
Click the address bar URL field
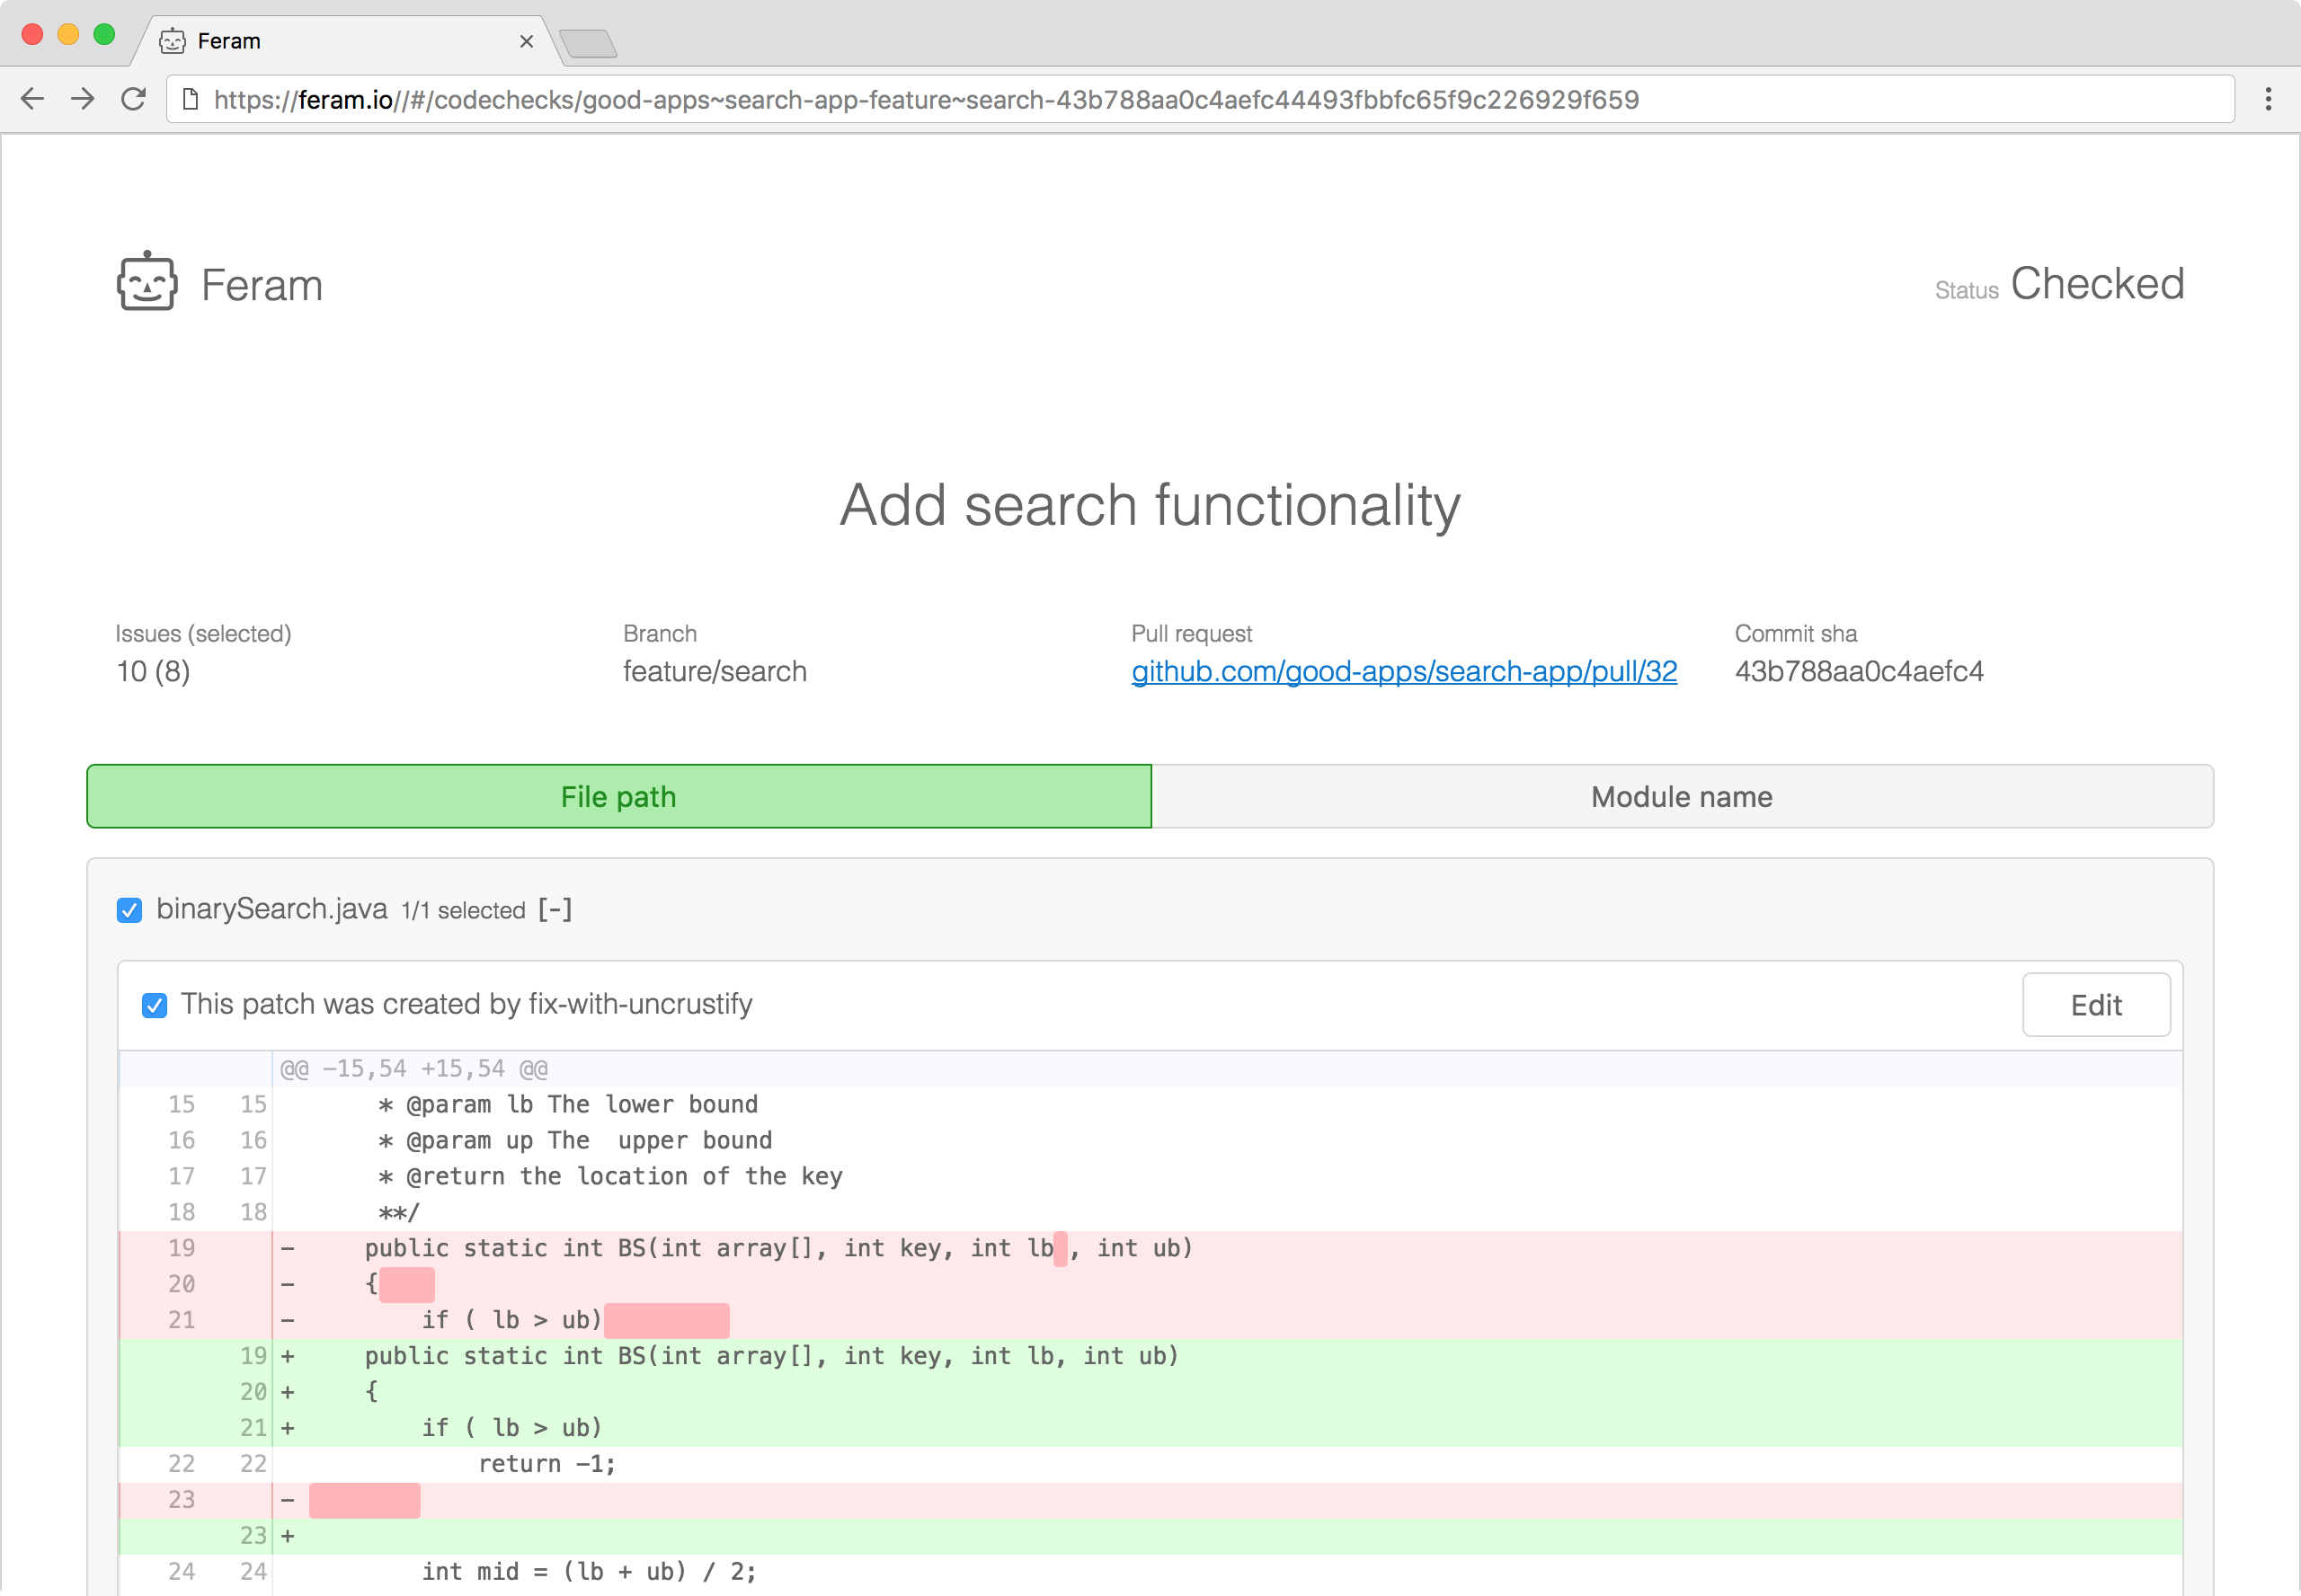coord(1200,99)
